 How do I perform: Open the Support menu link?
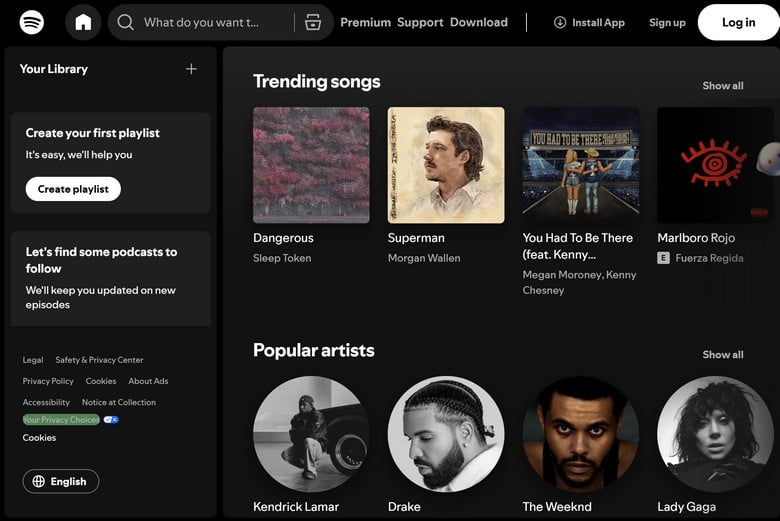[x=420, y=22]
